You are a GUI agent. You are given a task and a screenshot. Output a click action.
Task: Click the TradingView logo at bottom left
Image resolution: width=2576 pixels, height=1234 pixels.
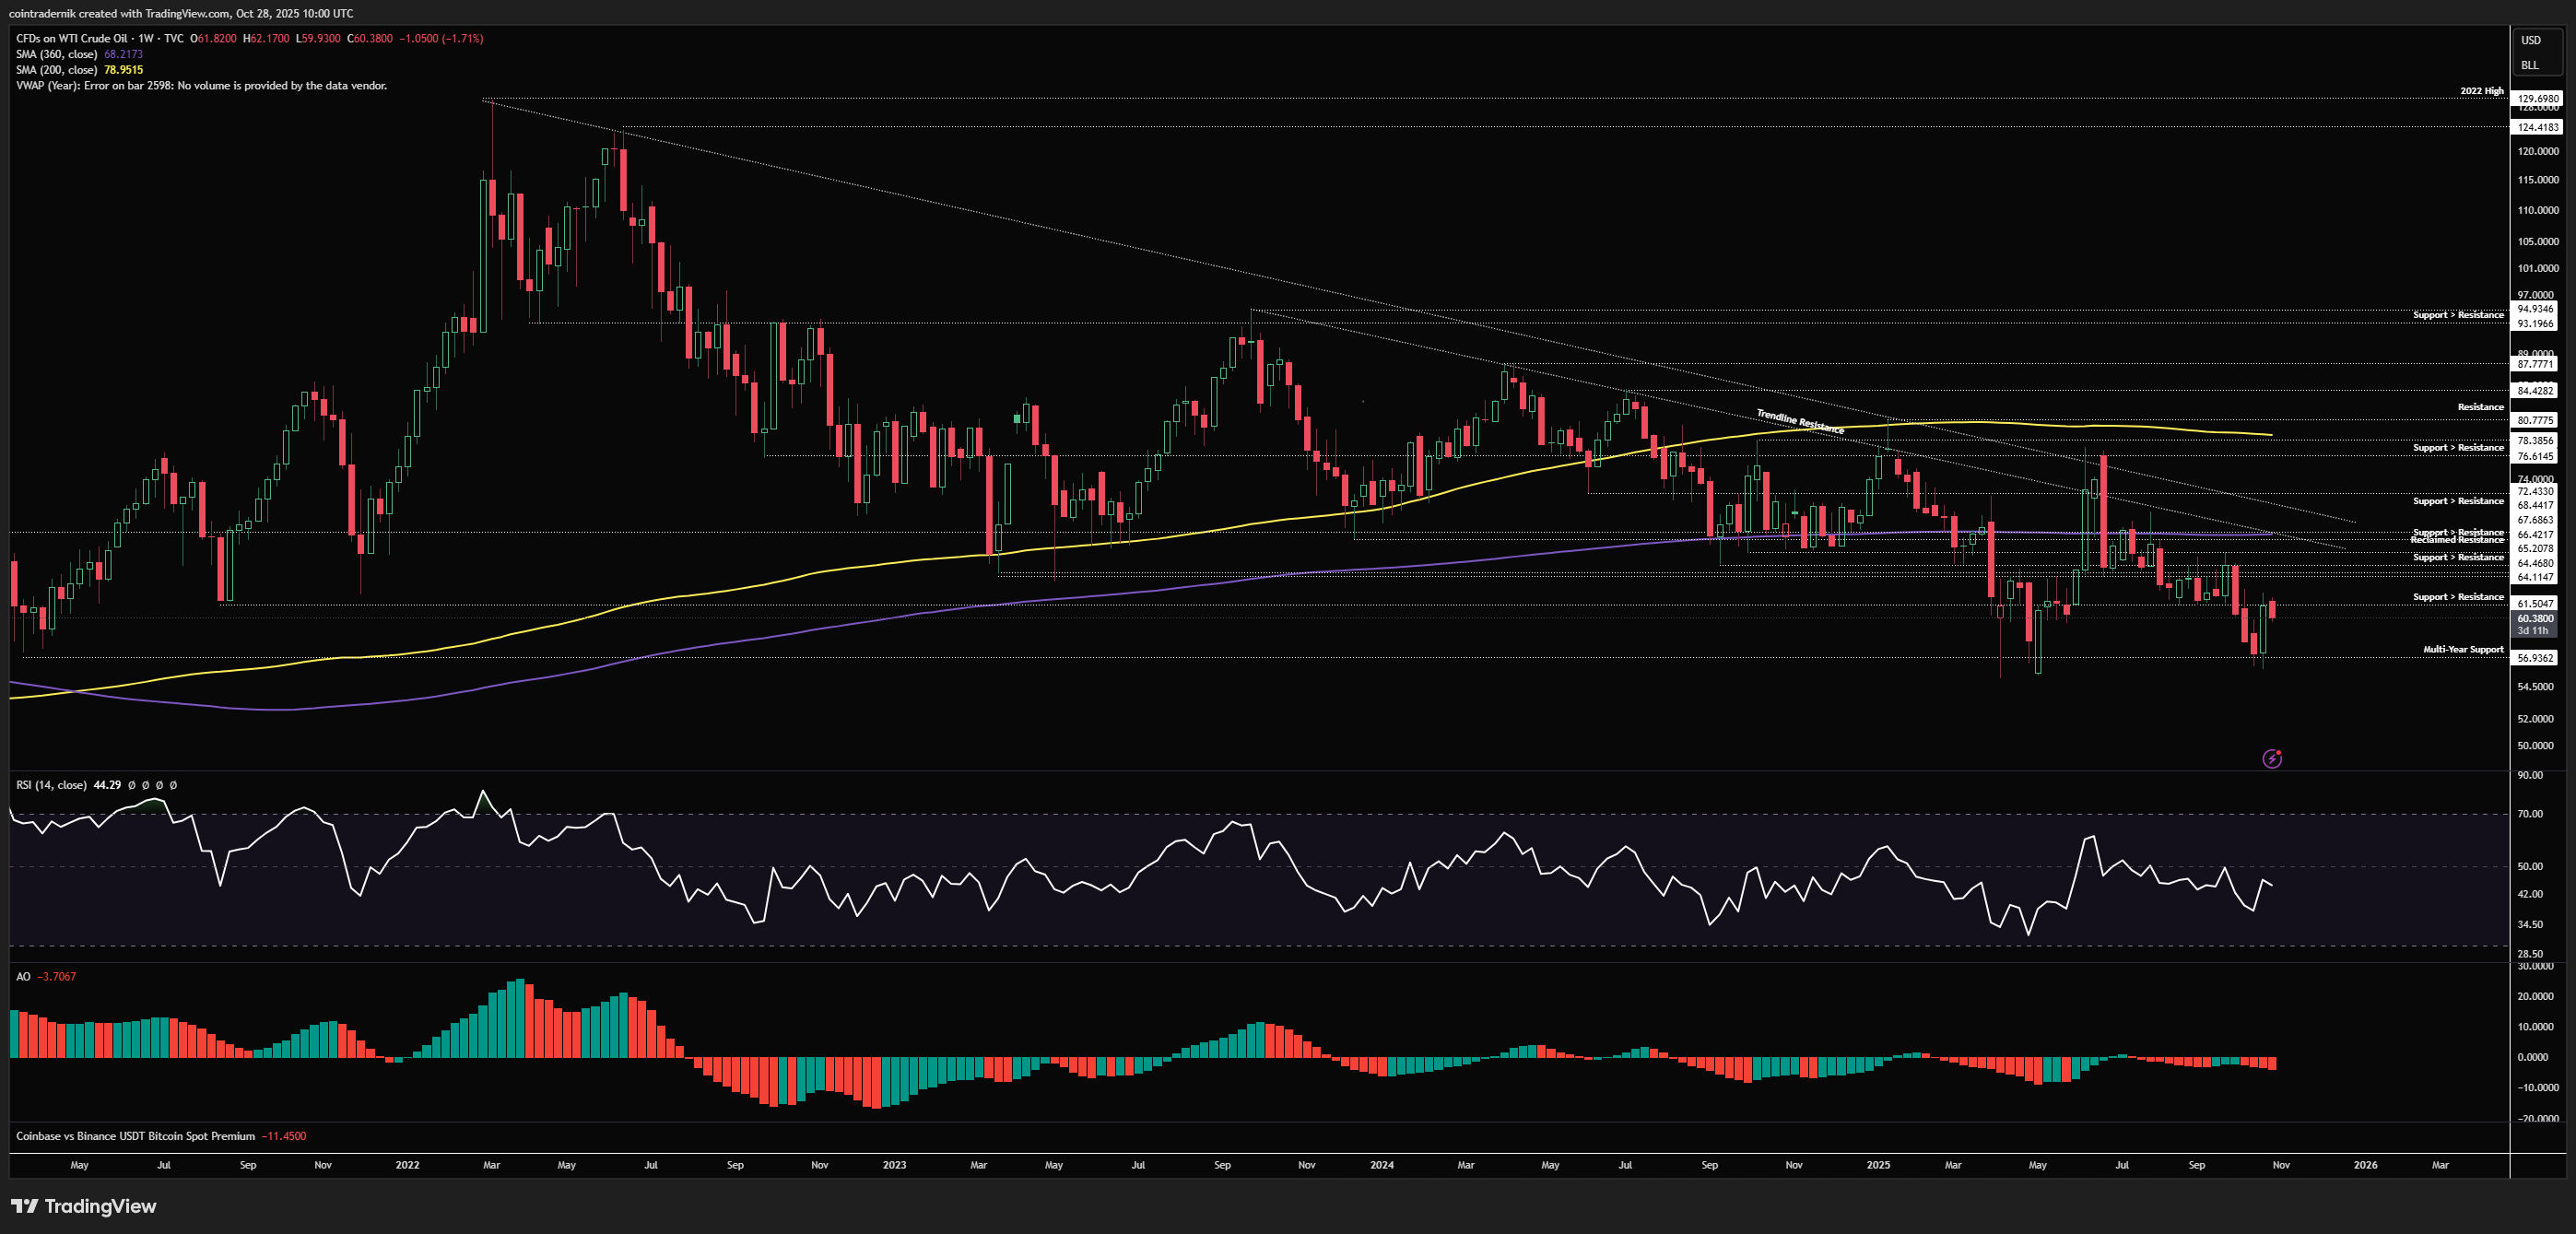[x=84, y=1206]
